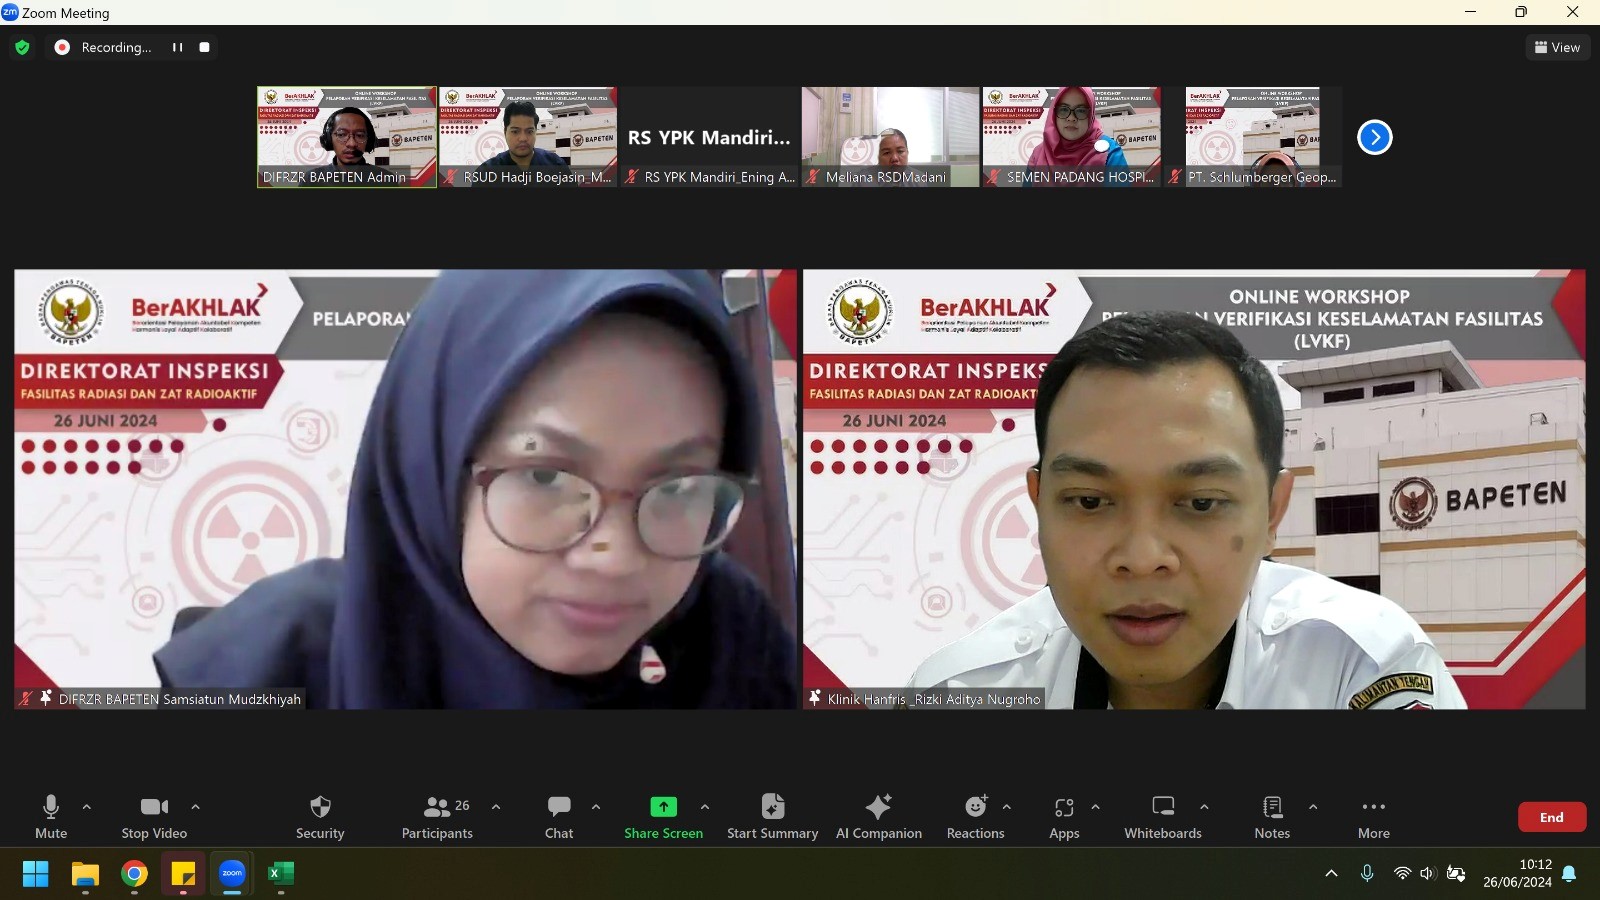Open the volume control in tray

[x=1427, y=873]
